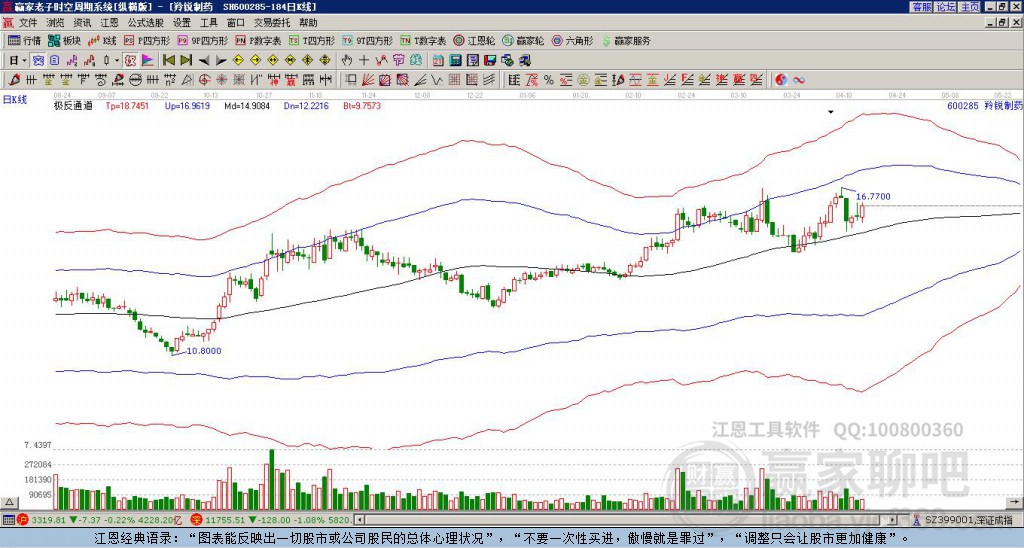Open the 文件 menu
This screenshot has width=1024, height=548.
coord(28,23)
